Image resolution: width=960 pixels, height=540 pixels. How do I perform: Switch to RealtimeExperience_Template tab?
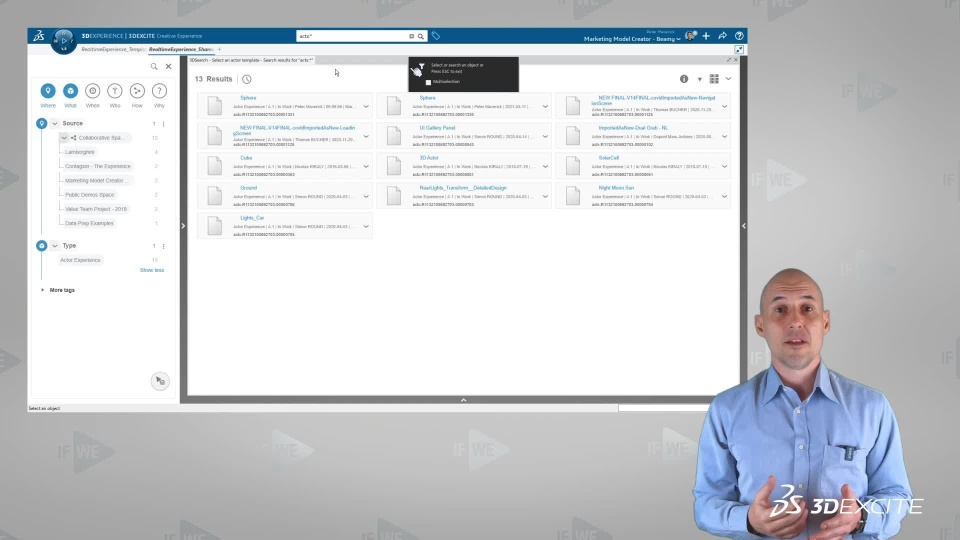[113, 49]
